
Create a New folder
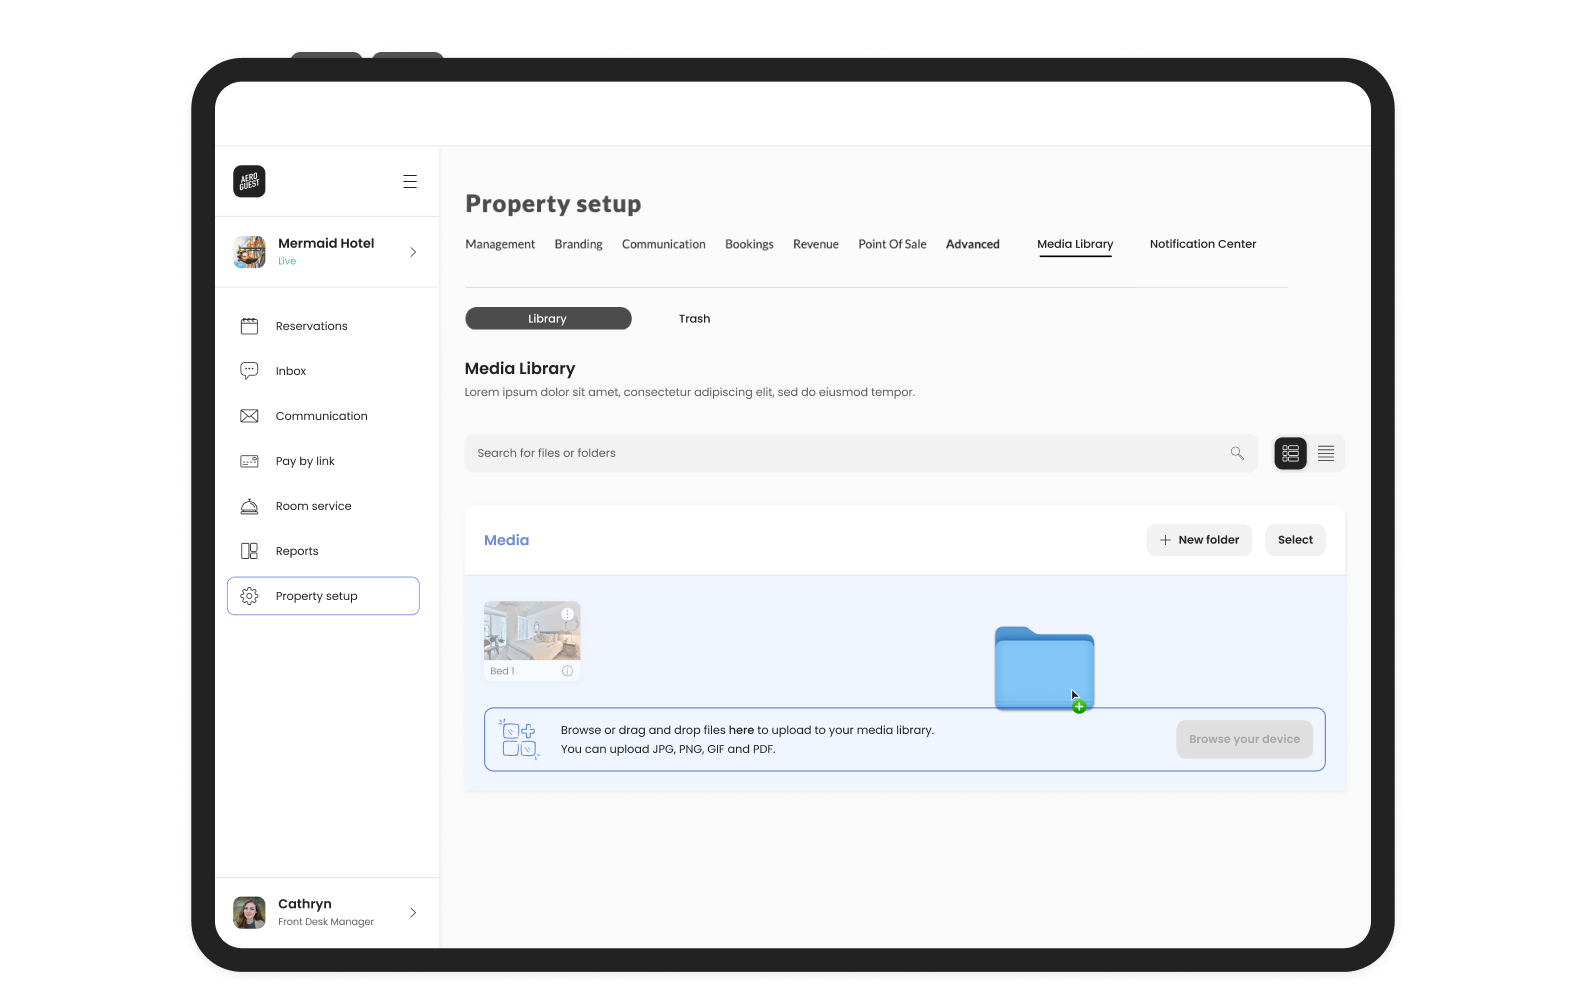coord(1198,540)
